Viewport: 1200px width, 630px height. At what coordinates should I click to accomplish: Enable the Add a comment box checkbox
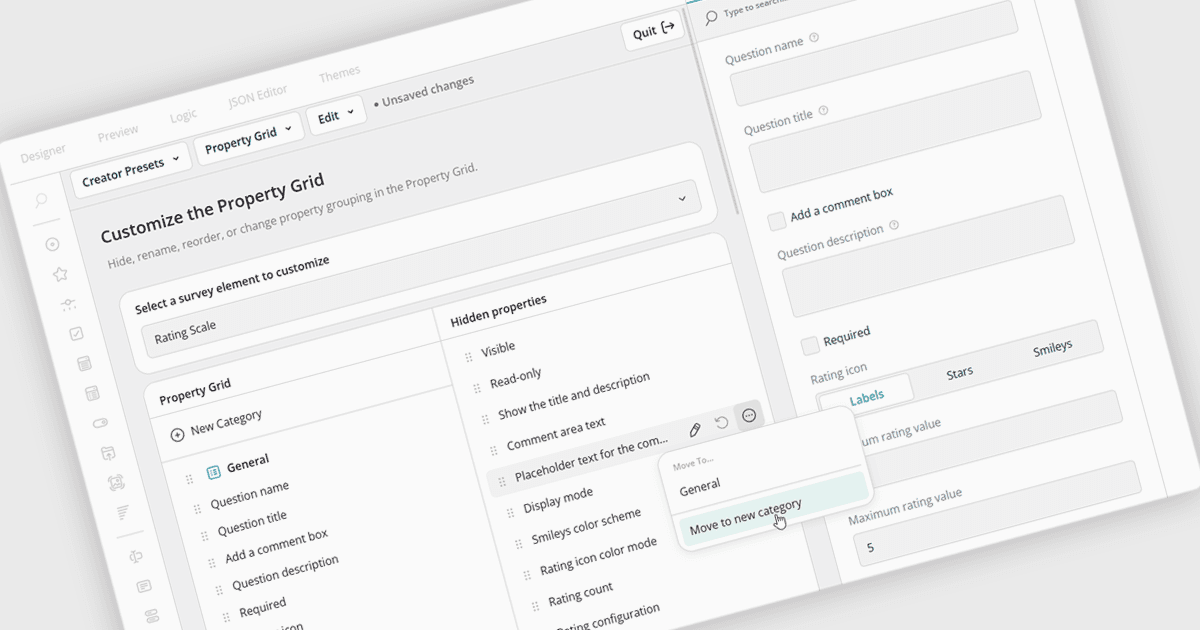pos(777,221)
